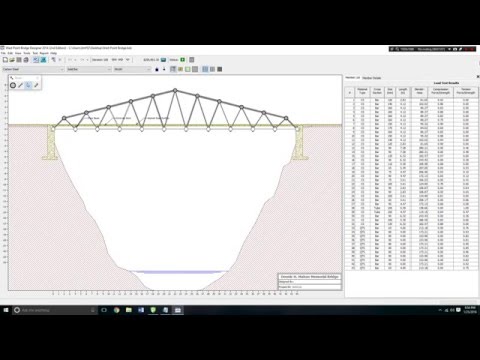Open the Solid Bar cross-section dropdown

(x=89, y=69)
